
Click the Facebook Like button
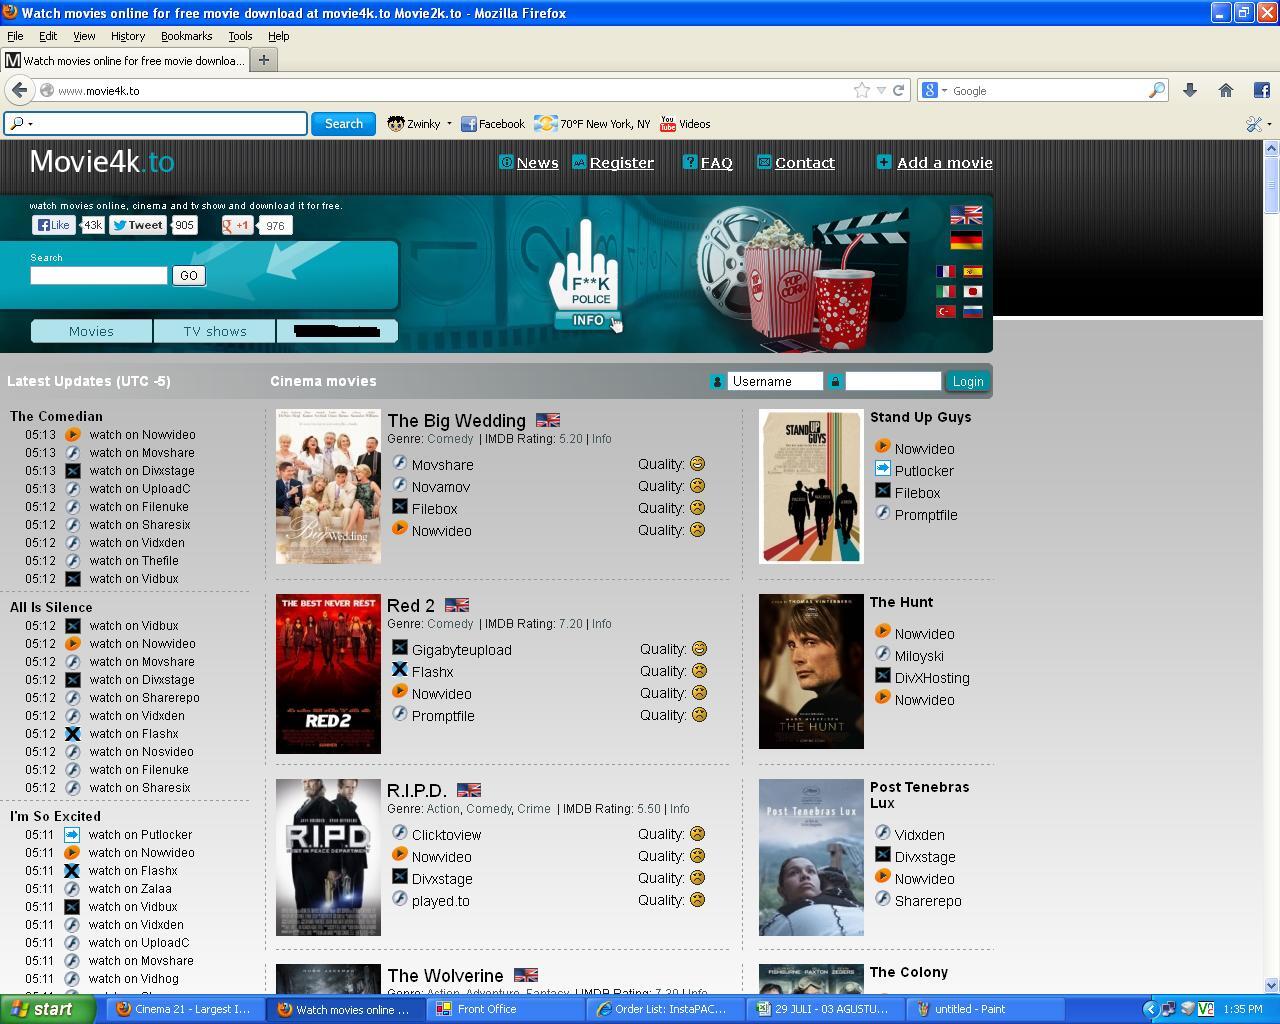tap(53, 225)
